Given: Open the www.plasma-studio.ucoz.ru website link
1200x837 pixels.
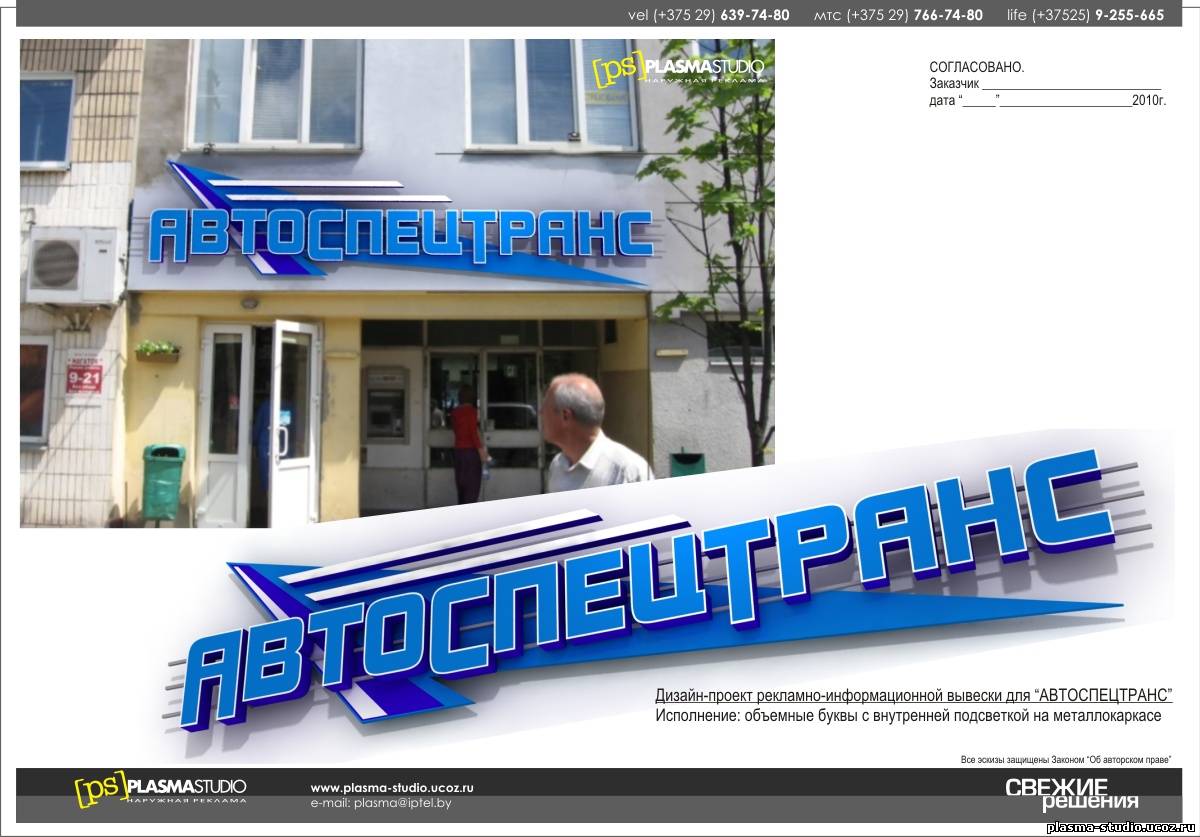Looking at the screenshot, I should click(x=392, y=787).
